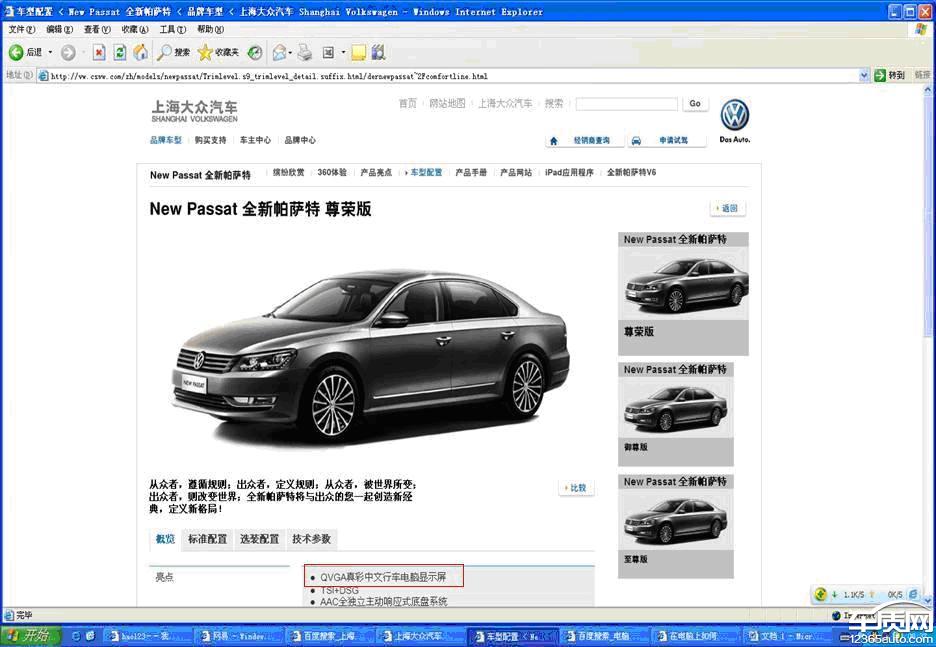Screen dimensions: 936x647
Task: Click the 首页 top link
Action: coord(407,103)
